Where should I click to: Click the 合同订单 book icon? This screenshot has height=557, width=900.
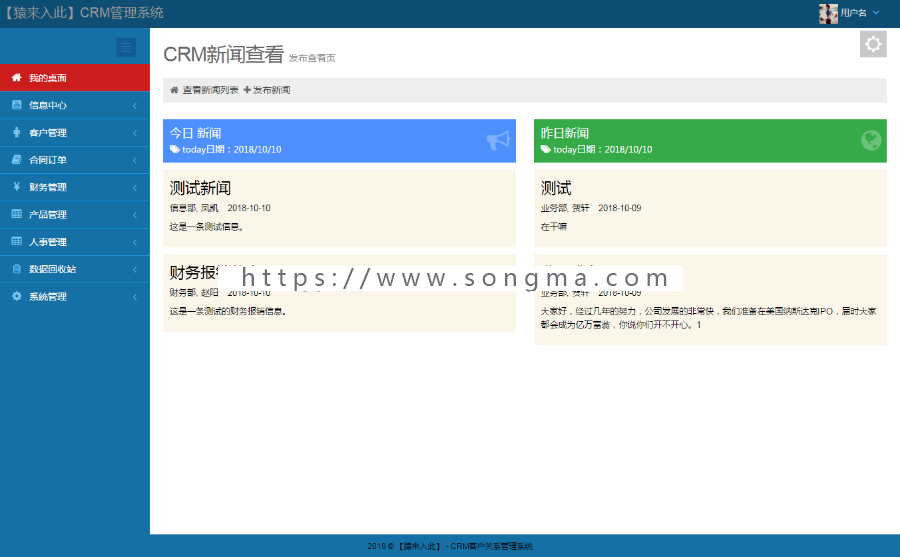click(x=17, y=159)
